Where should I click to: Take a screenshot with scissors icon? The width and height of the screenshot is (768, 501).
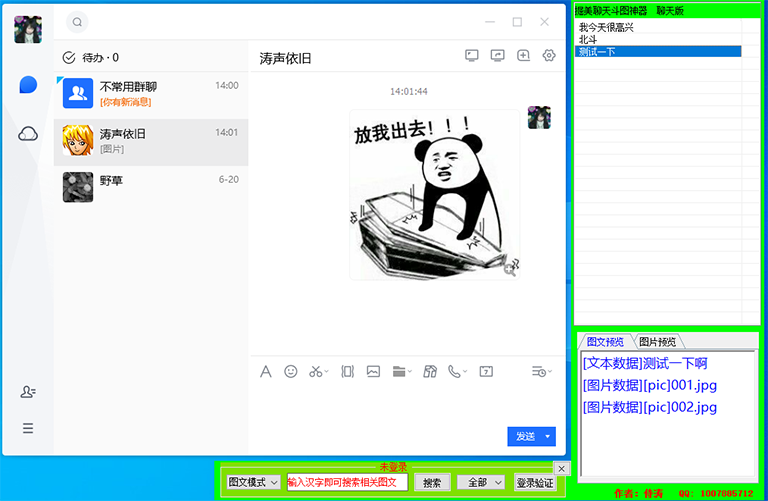point(315,372)
